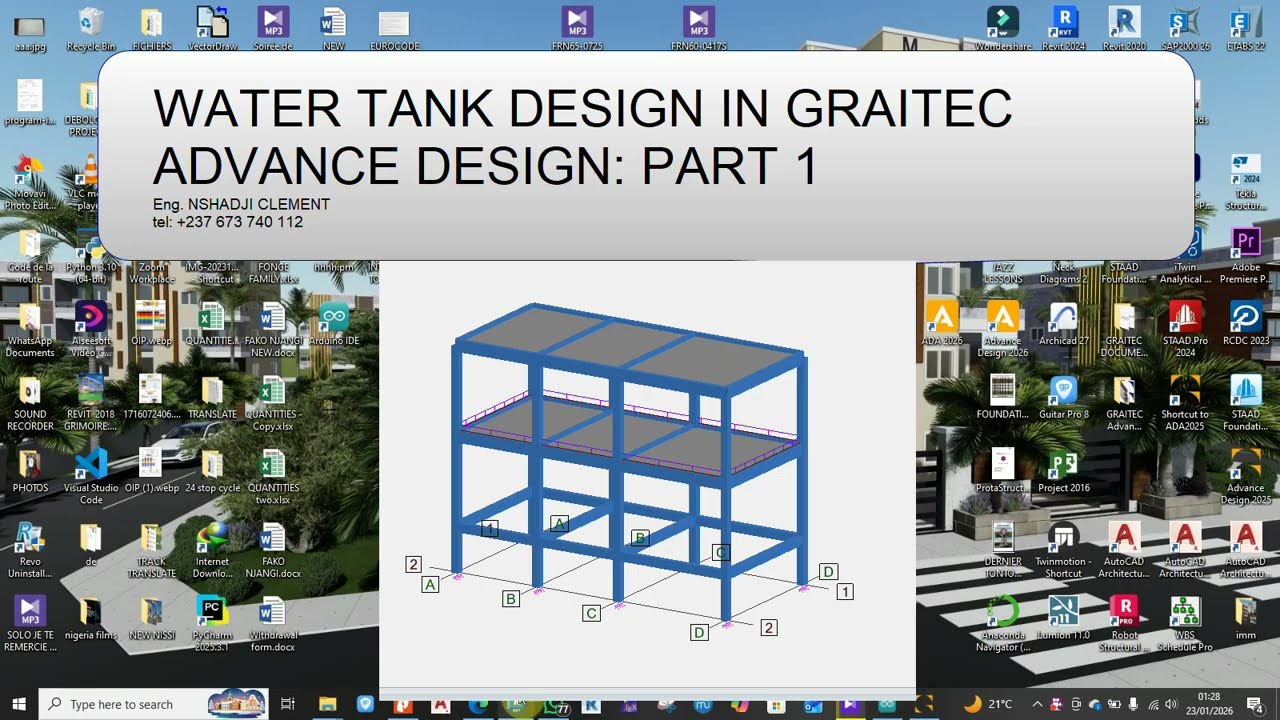
Task: Launch Tekla Structures desktop icon
Action: click(1246, 182)
